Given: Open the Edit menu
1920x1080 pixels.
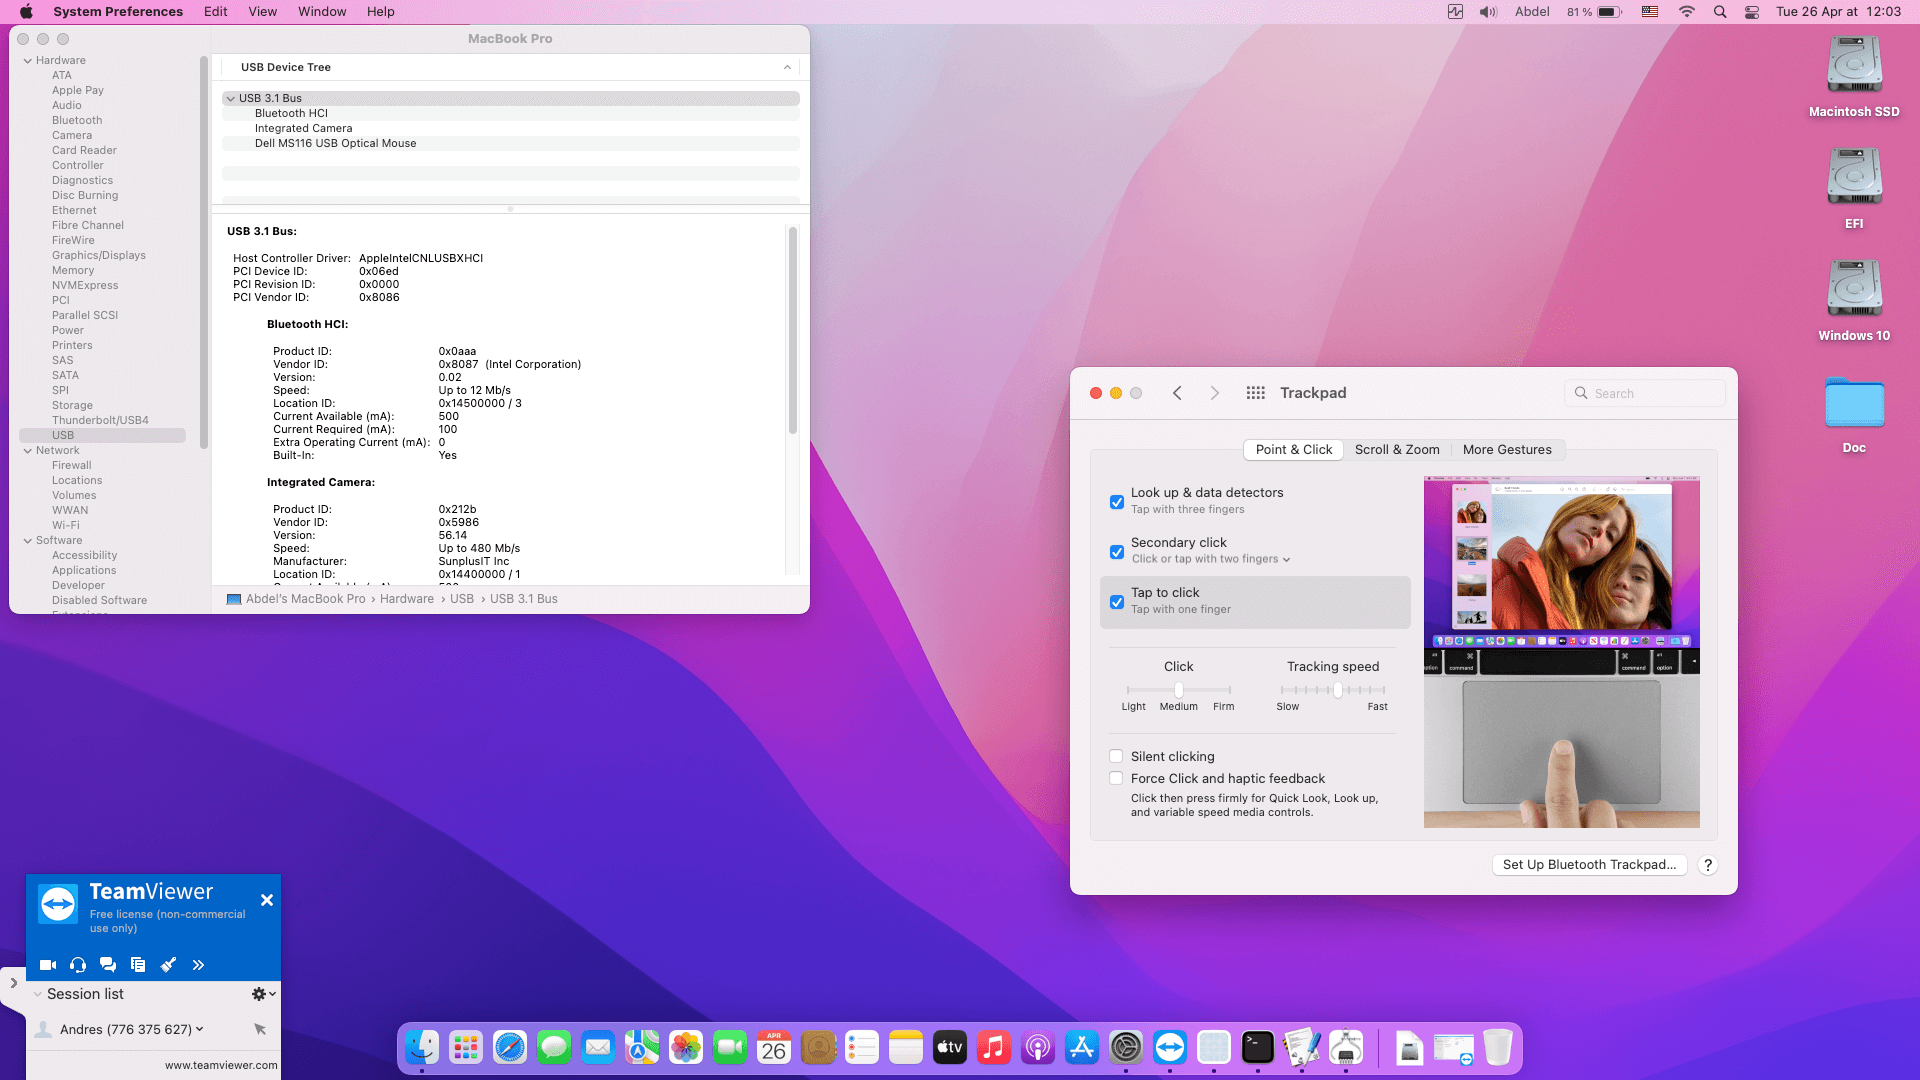Looking at the screenshot, I should coord(215,12).
